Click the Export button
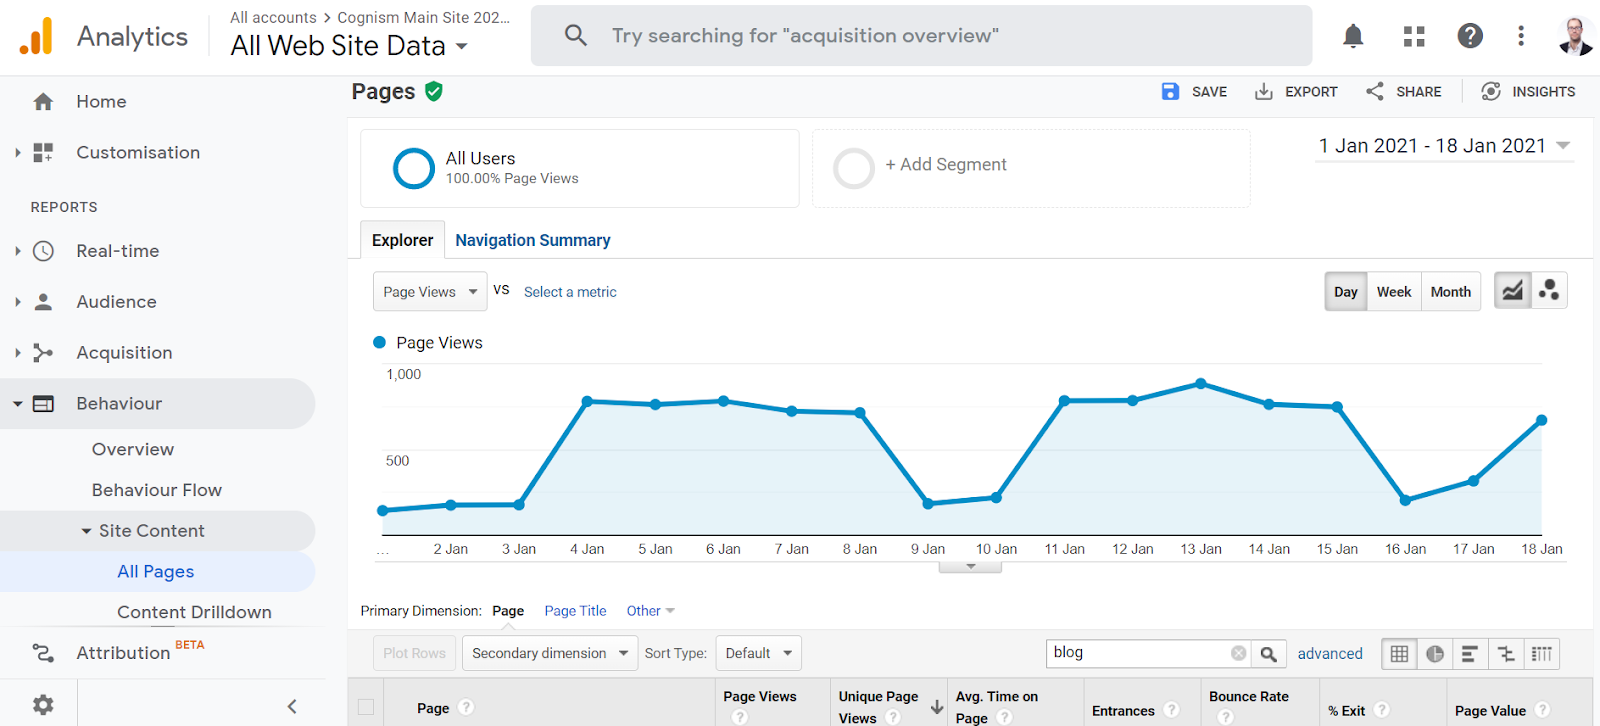Image resolution: width=1600 pixels, height=726 pixels. tap(1296, 92)
